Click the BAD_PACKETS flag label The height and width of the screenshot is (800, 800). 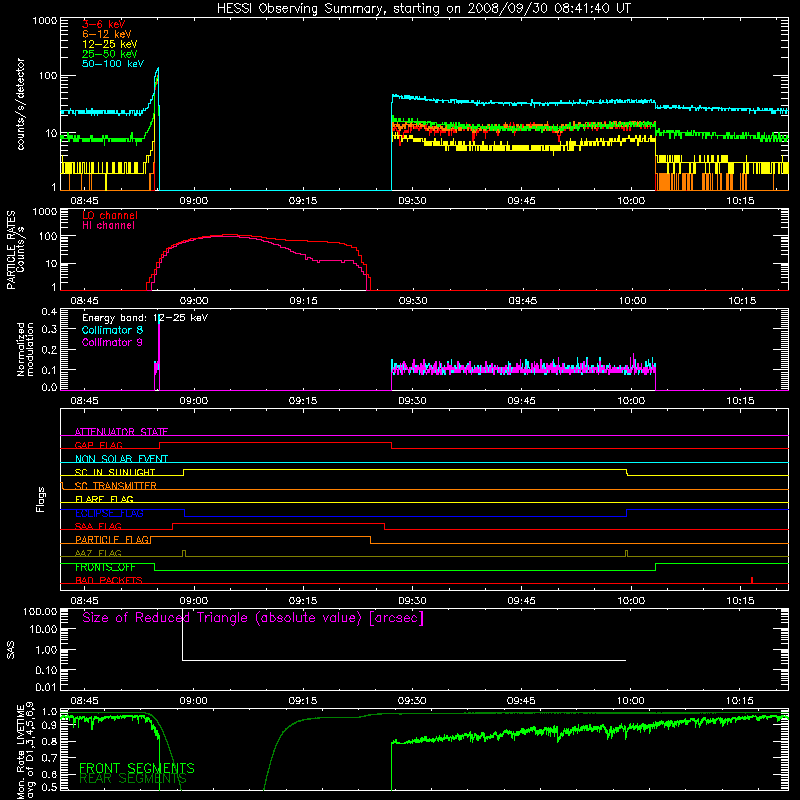pyautogui.click(x=109, y=580)
